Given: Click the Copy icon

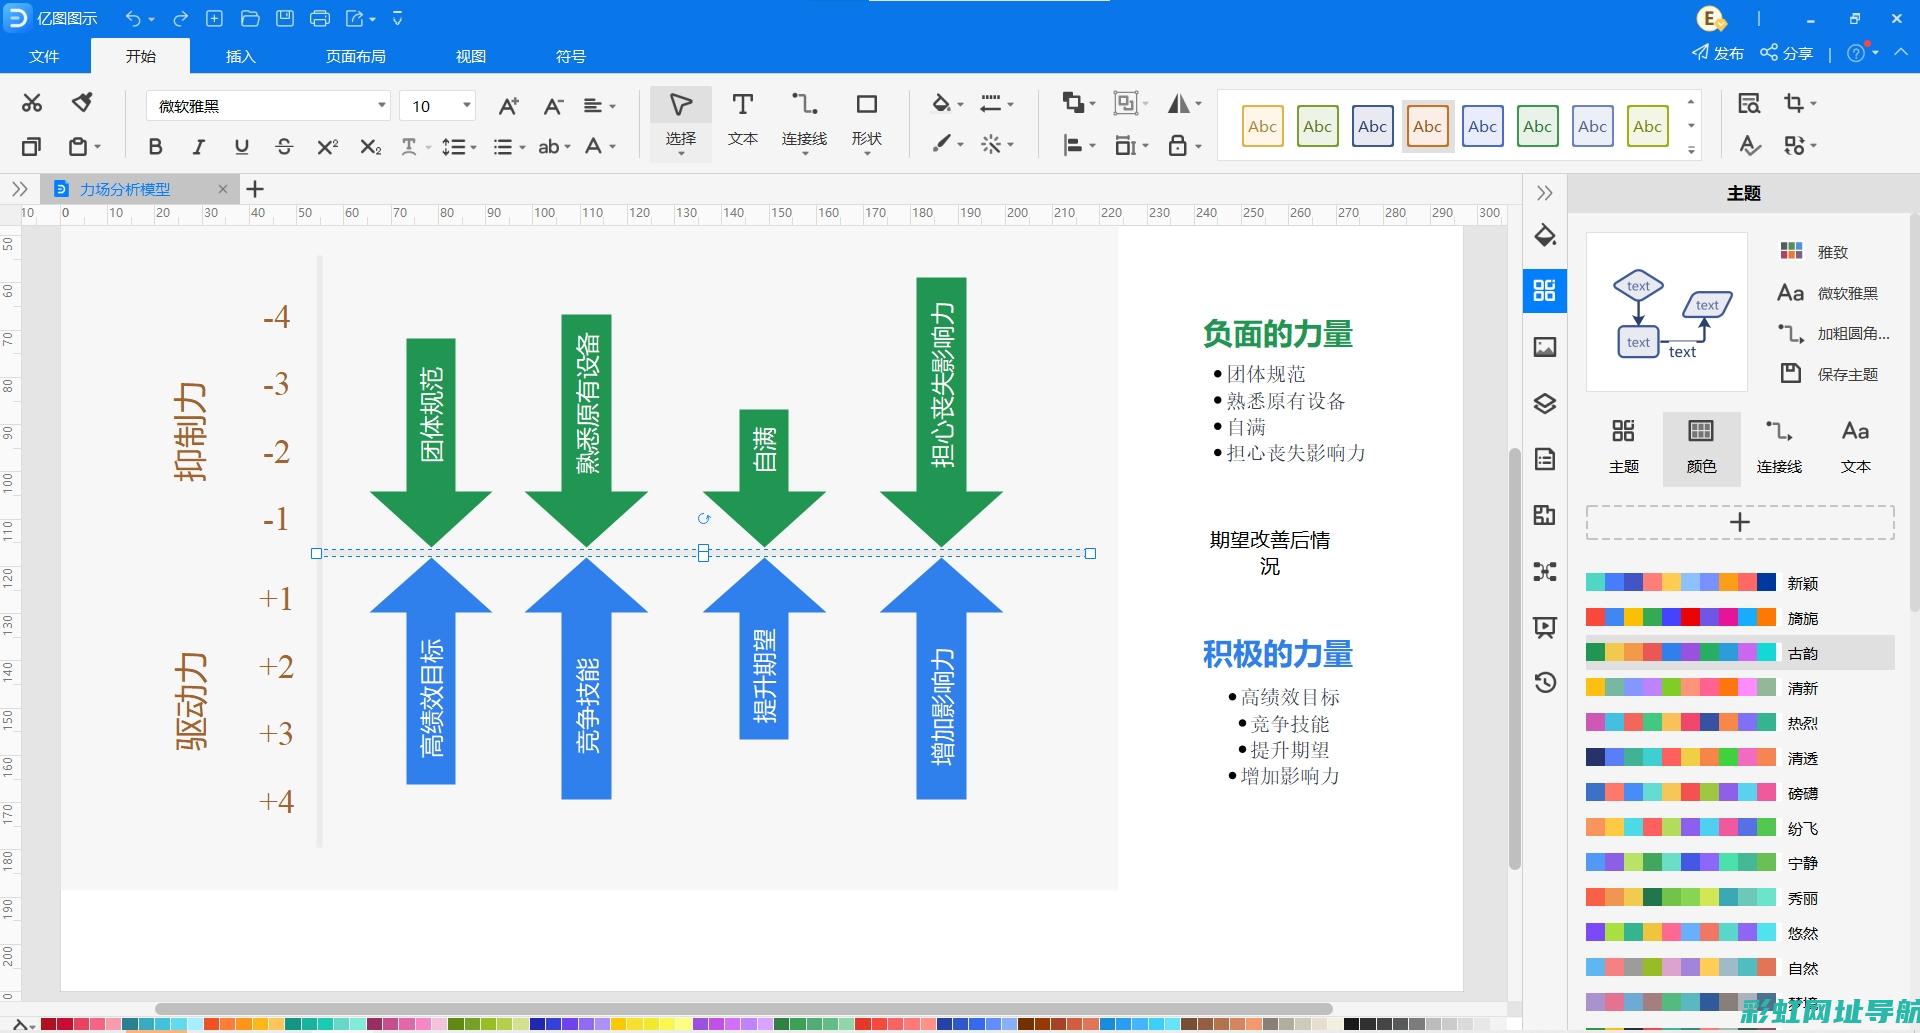Looking at the screenshot, I should [x=32, y=147].
